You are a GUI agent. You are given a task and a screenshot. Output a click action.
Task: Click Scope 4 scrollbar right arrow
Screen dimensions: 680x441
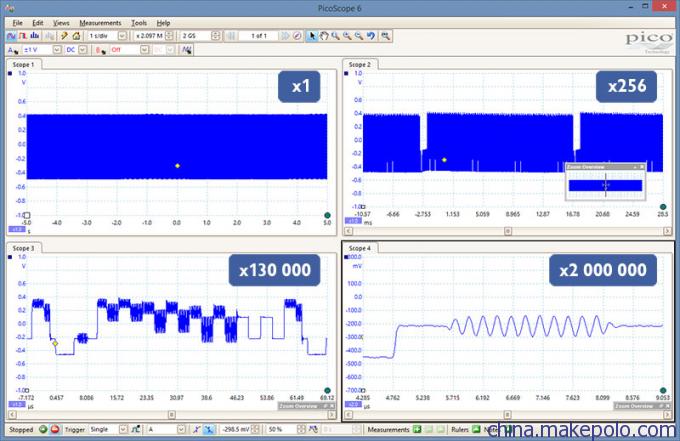coord(667,415)
